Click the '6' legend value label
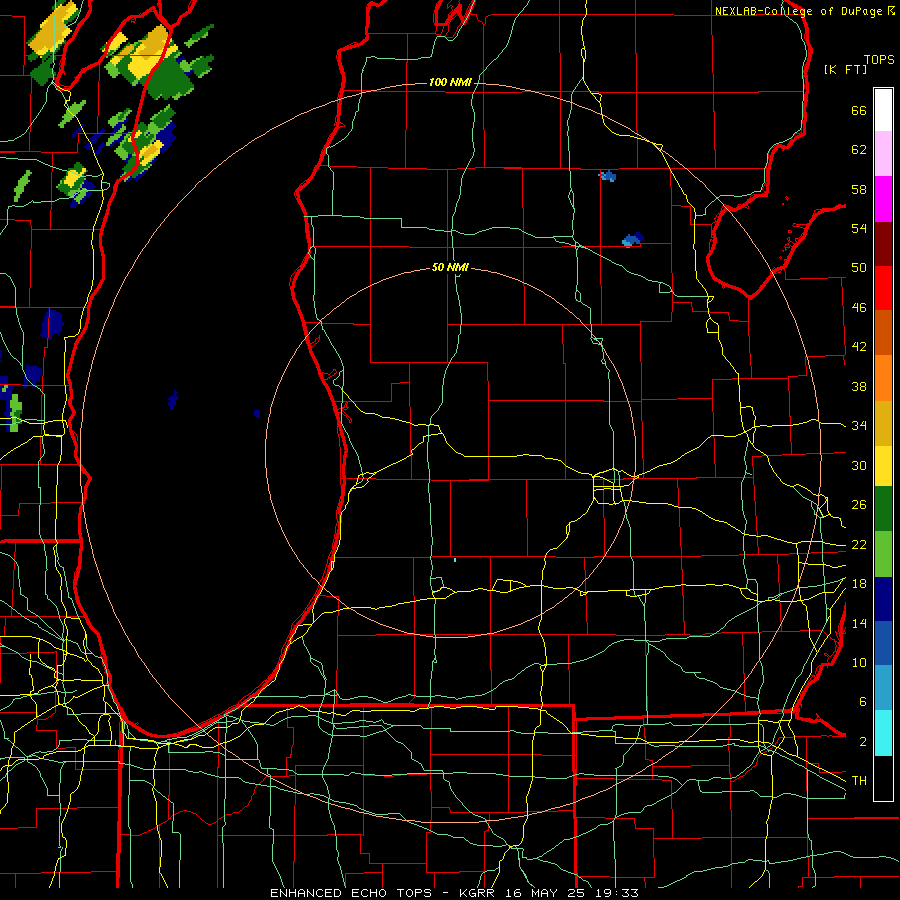Image resolution: width=900 pixels, height=900 pixels. click(x=862, y=702)
